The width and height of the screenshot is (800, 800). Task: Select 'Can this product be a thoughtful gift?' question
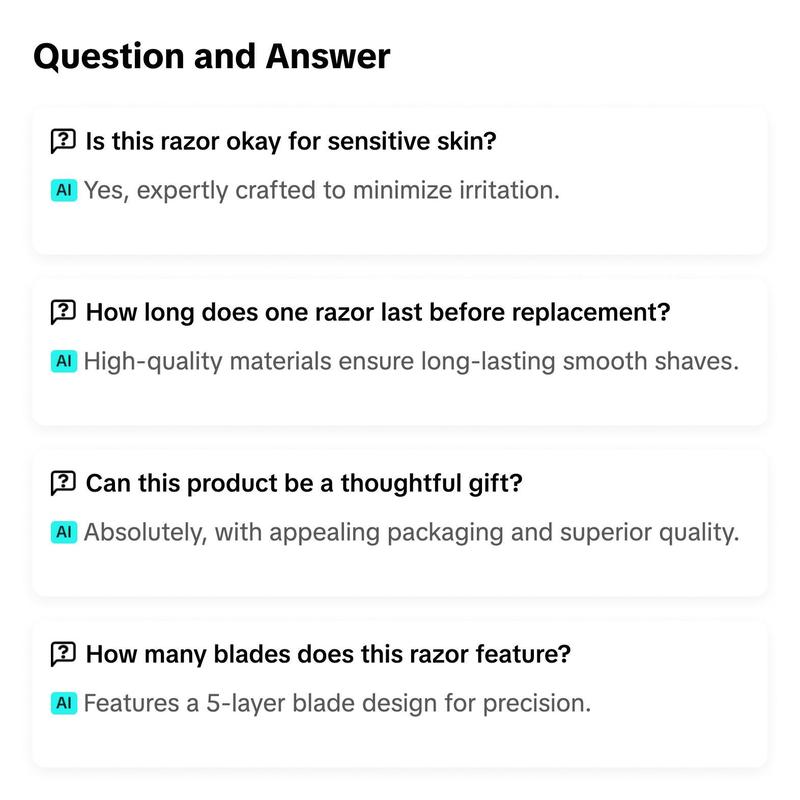pyautogui.click(x=304, y=483)
